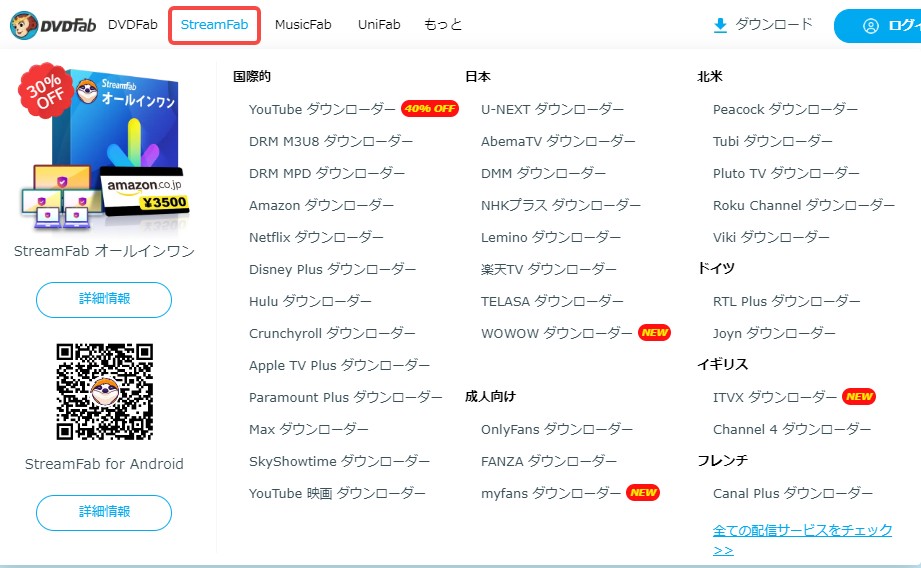The width and height of the screenshot is (921, 568).
Task: Click the NEW badge beside ITVX
Action: click(x=859, y=397)
